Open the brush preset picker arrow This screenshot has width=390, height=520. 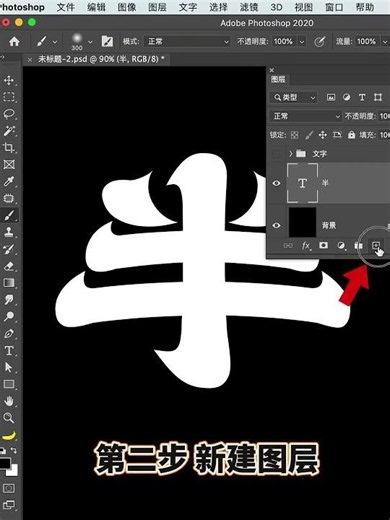click(x=90, y=42)
